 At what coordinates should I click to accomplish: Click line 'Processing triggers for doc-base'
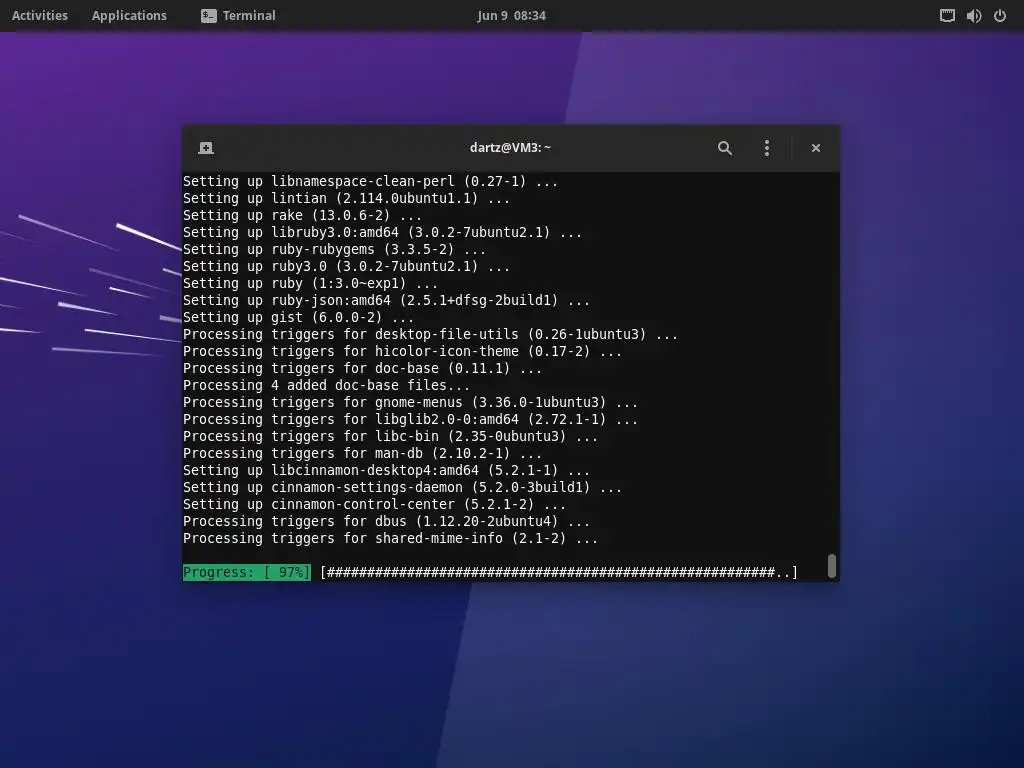pyautogui.click(x=362, y=368)
